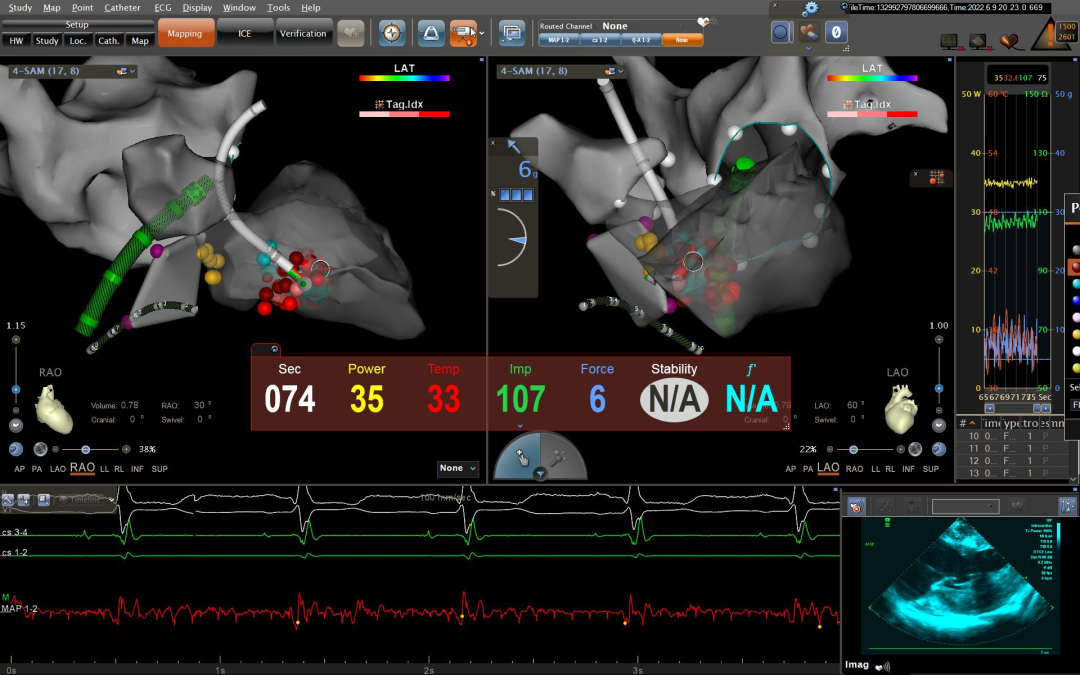Click the patient table toolbar icon

point(430,33)
